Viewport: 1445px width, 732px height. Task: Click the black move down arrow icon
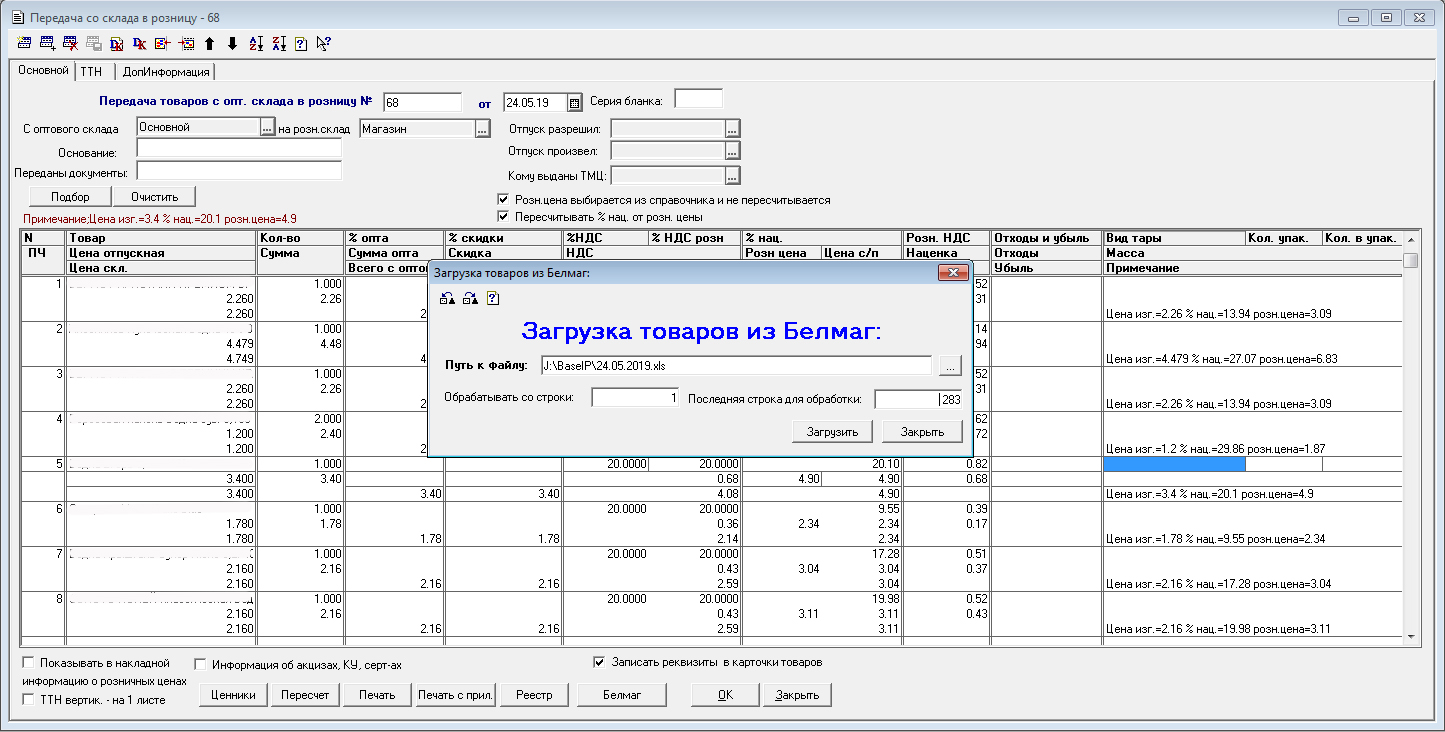pos(232,43)
